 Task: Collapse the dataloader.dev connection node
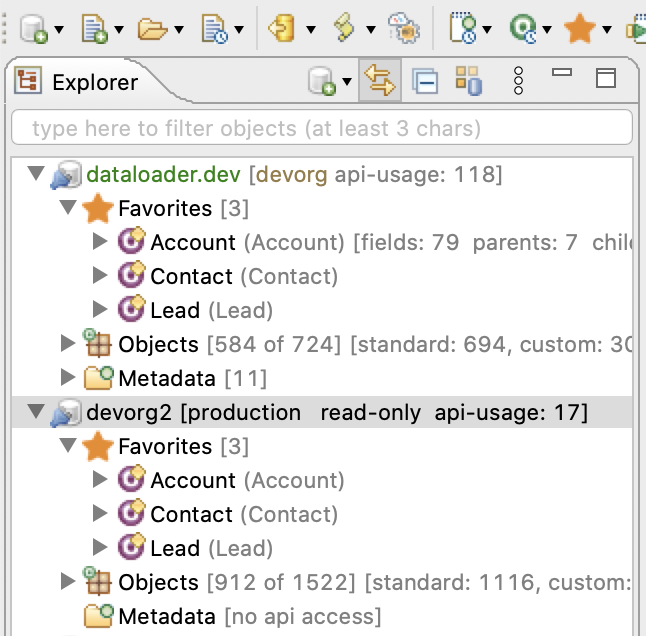36,173
